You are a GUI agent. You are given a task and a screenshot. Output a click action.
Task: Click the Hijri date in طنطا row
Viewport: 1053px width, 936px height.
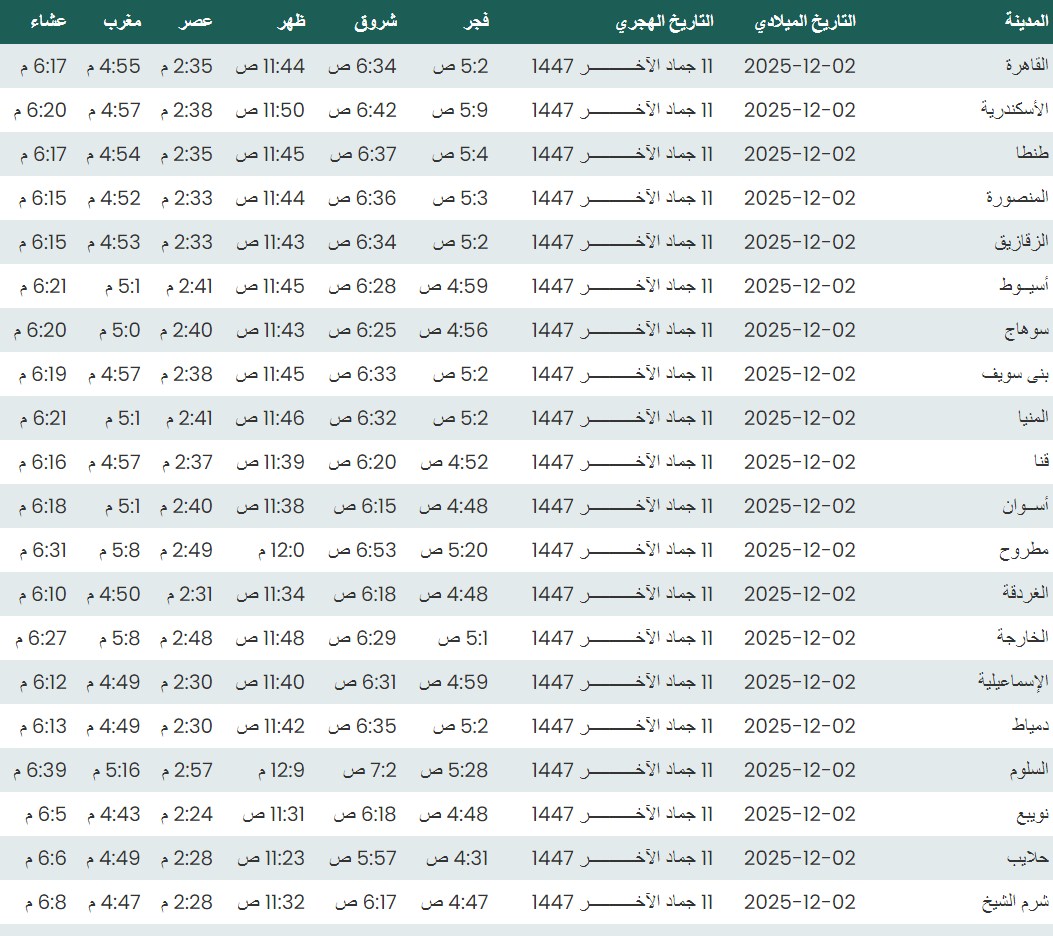click(x=622, y=154)
